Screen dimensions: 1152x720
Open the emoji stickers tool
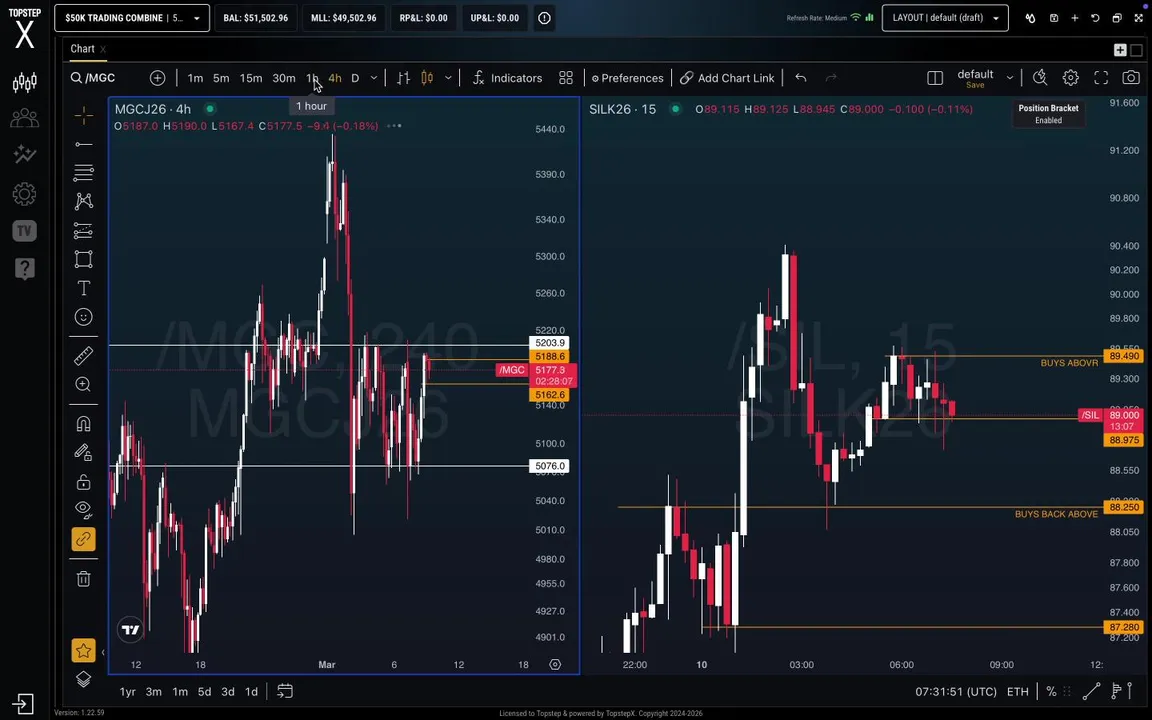[84, 317]
